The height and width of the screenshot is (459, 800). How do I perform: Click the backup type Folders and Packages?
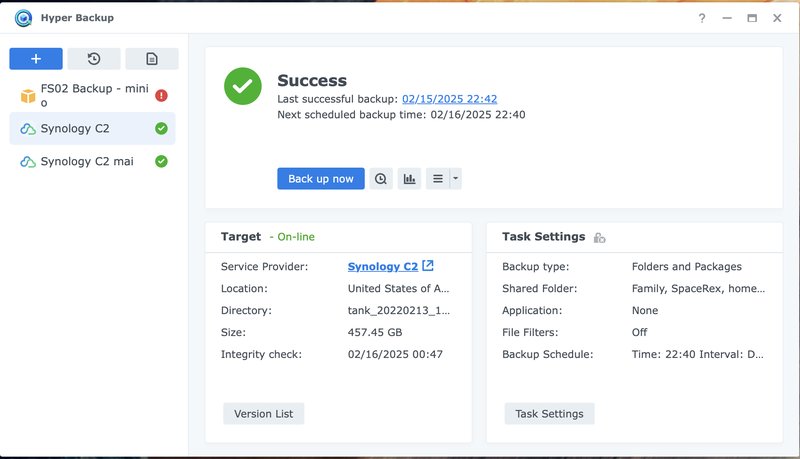tap(687, 266)
